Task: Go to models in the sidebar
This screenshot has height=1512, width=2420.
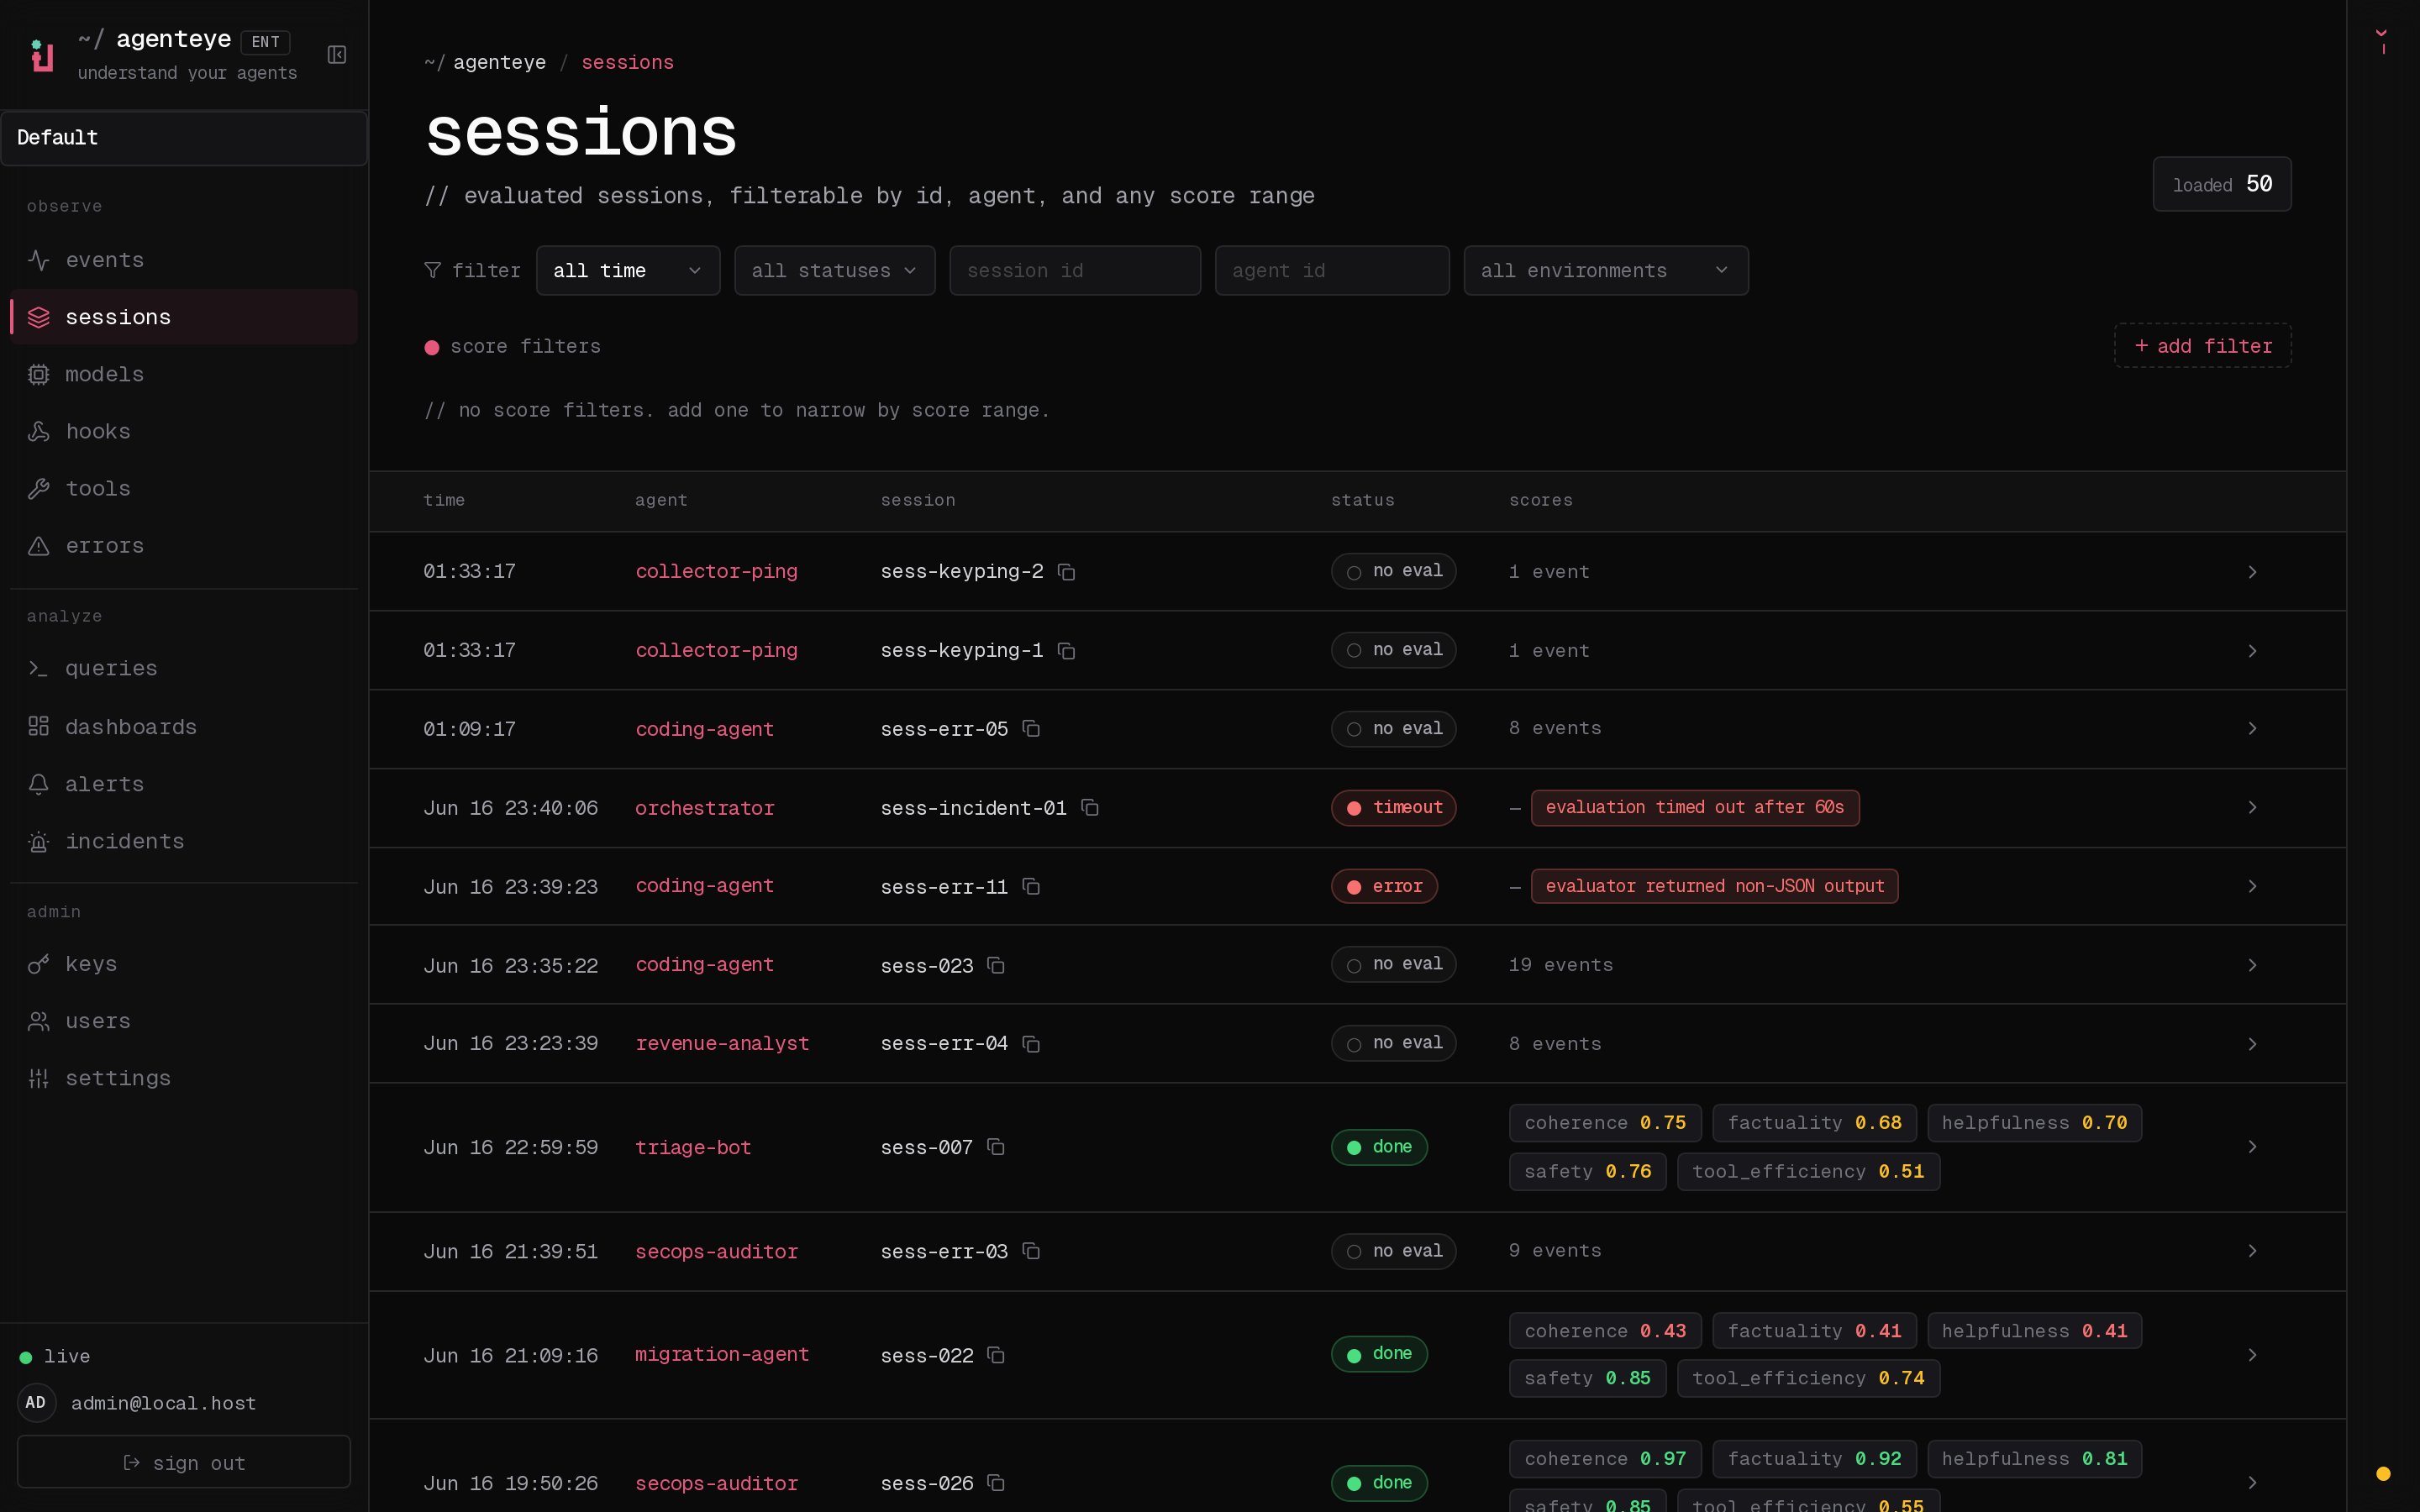Action: pyautogui.click(x=184, y=374)
